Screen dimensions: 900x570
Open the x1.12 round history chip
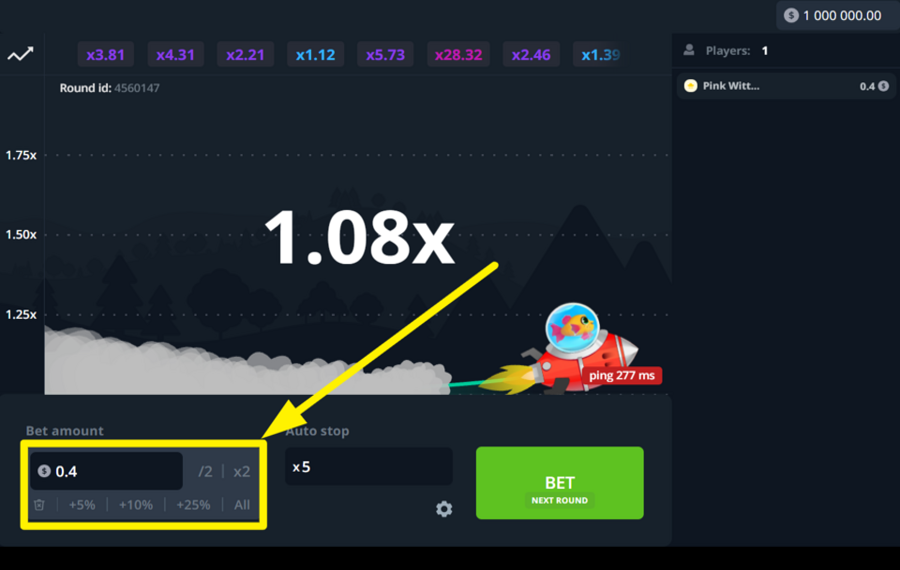tap(315, 55)
